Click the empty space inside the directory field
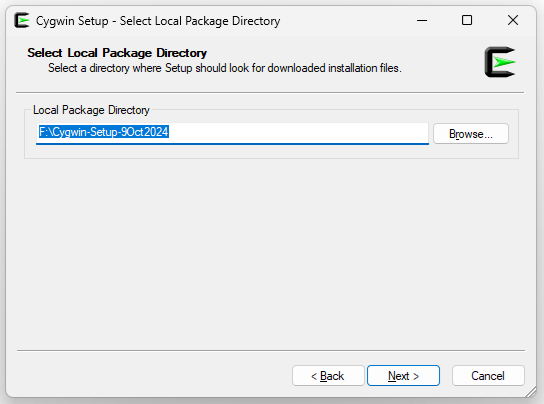Screen dimensions: 544x404 (x=298, y=133)
